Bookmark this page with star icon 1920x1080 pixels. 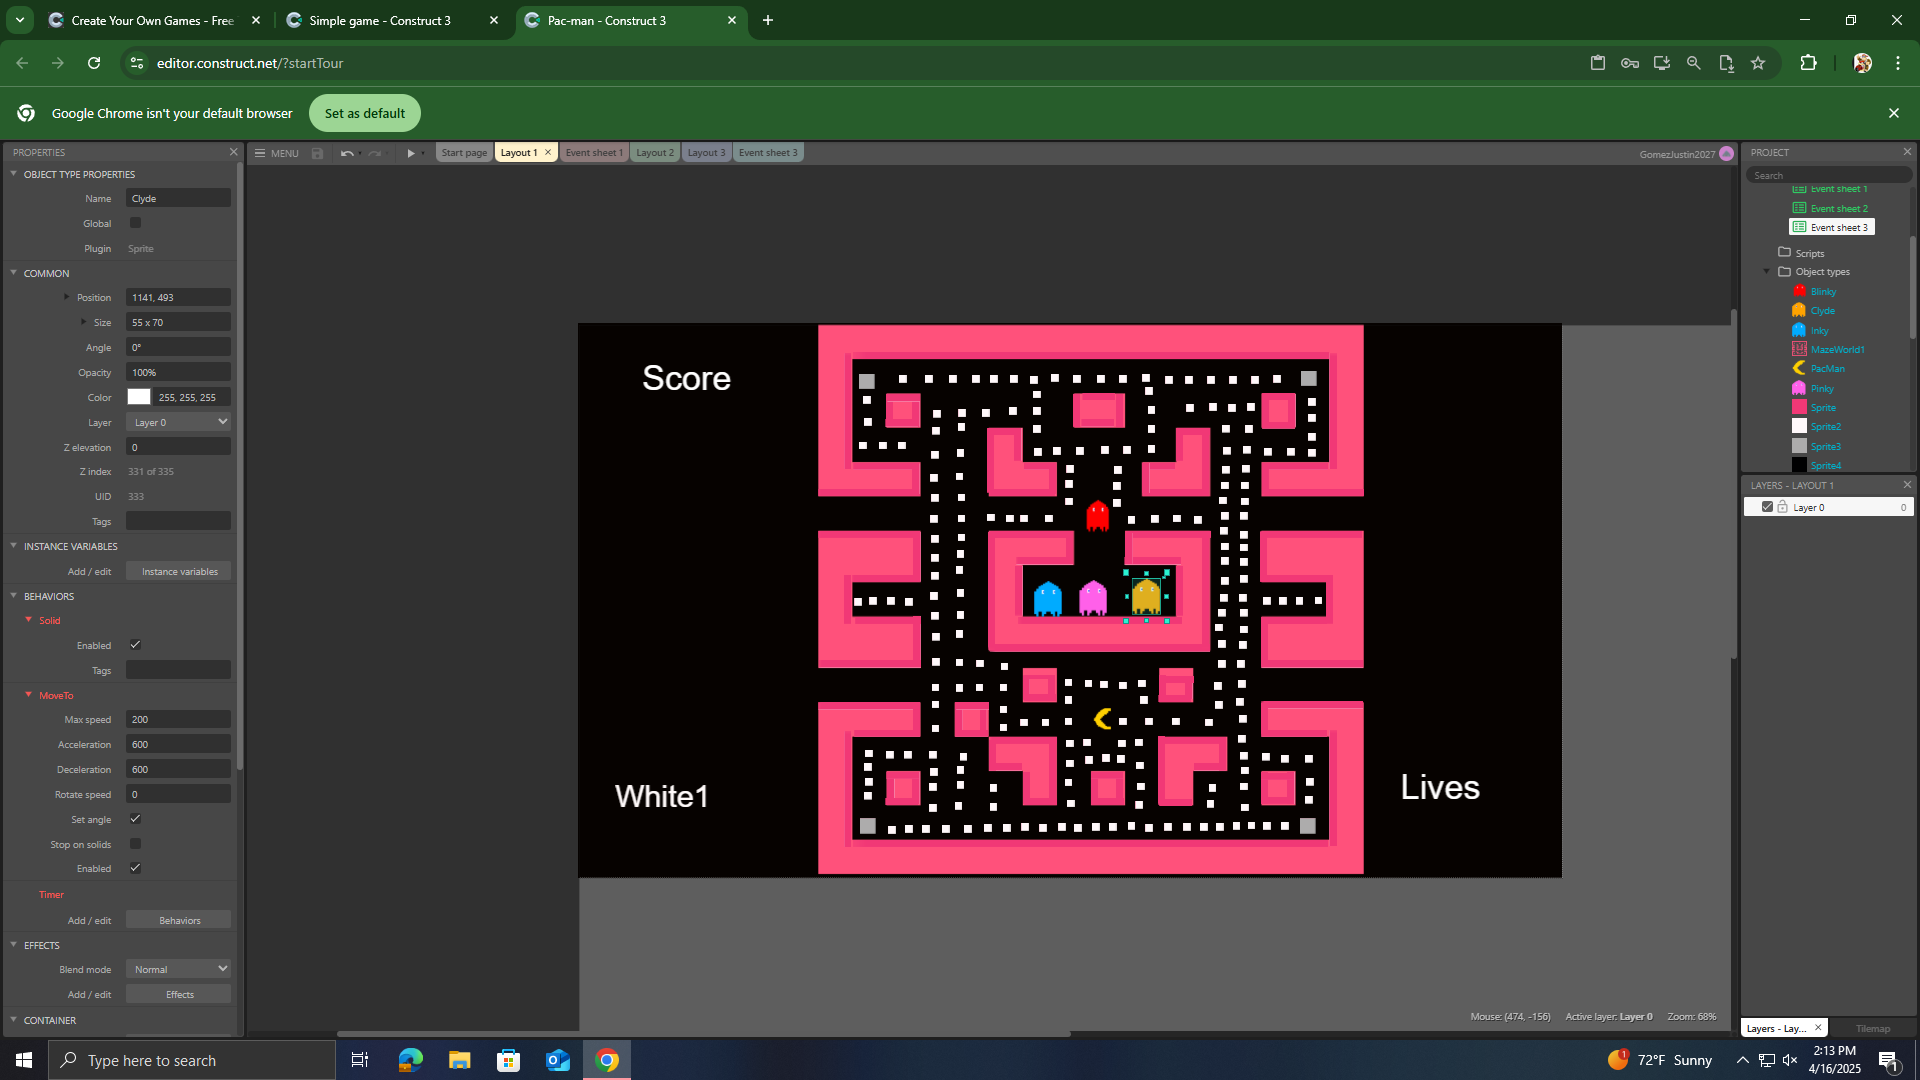tap(1758, 63)
